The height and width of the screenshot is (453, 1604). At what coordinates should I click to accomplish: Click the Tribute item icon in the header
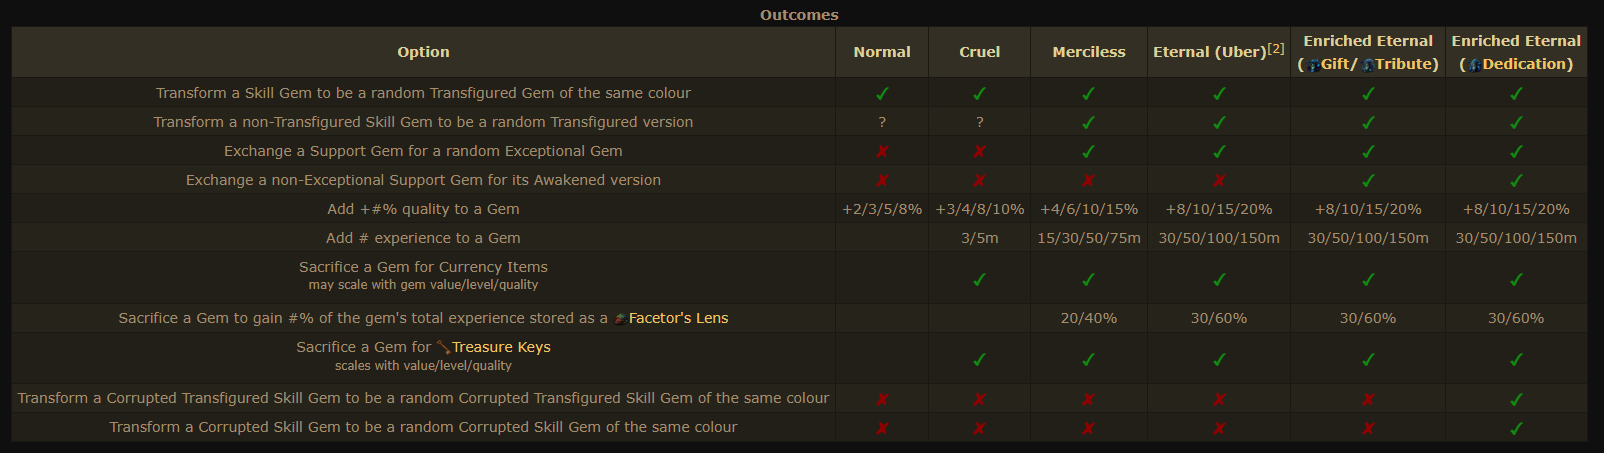click(x=1368, y=65)
